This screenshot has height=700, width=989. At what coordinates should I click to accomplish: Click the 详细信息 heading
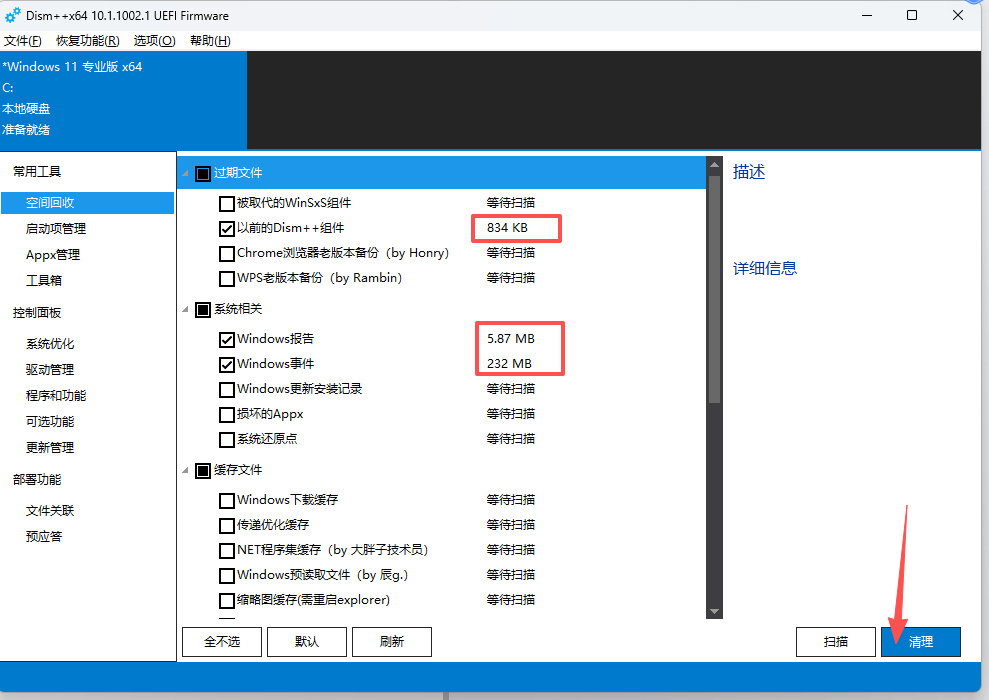(764, 268)
